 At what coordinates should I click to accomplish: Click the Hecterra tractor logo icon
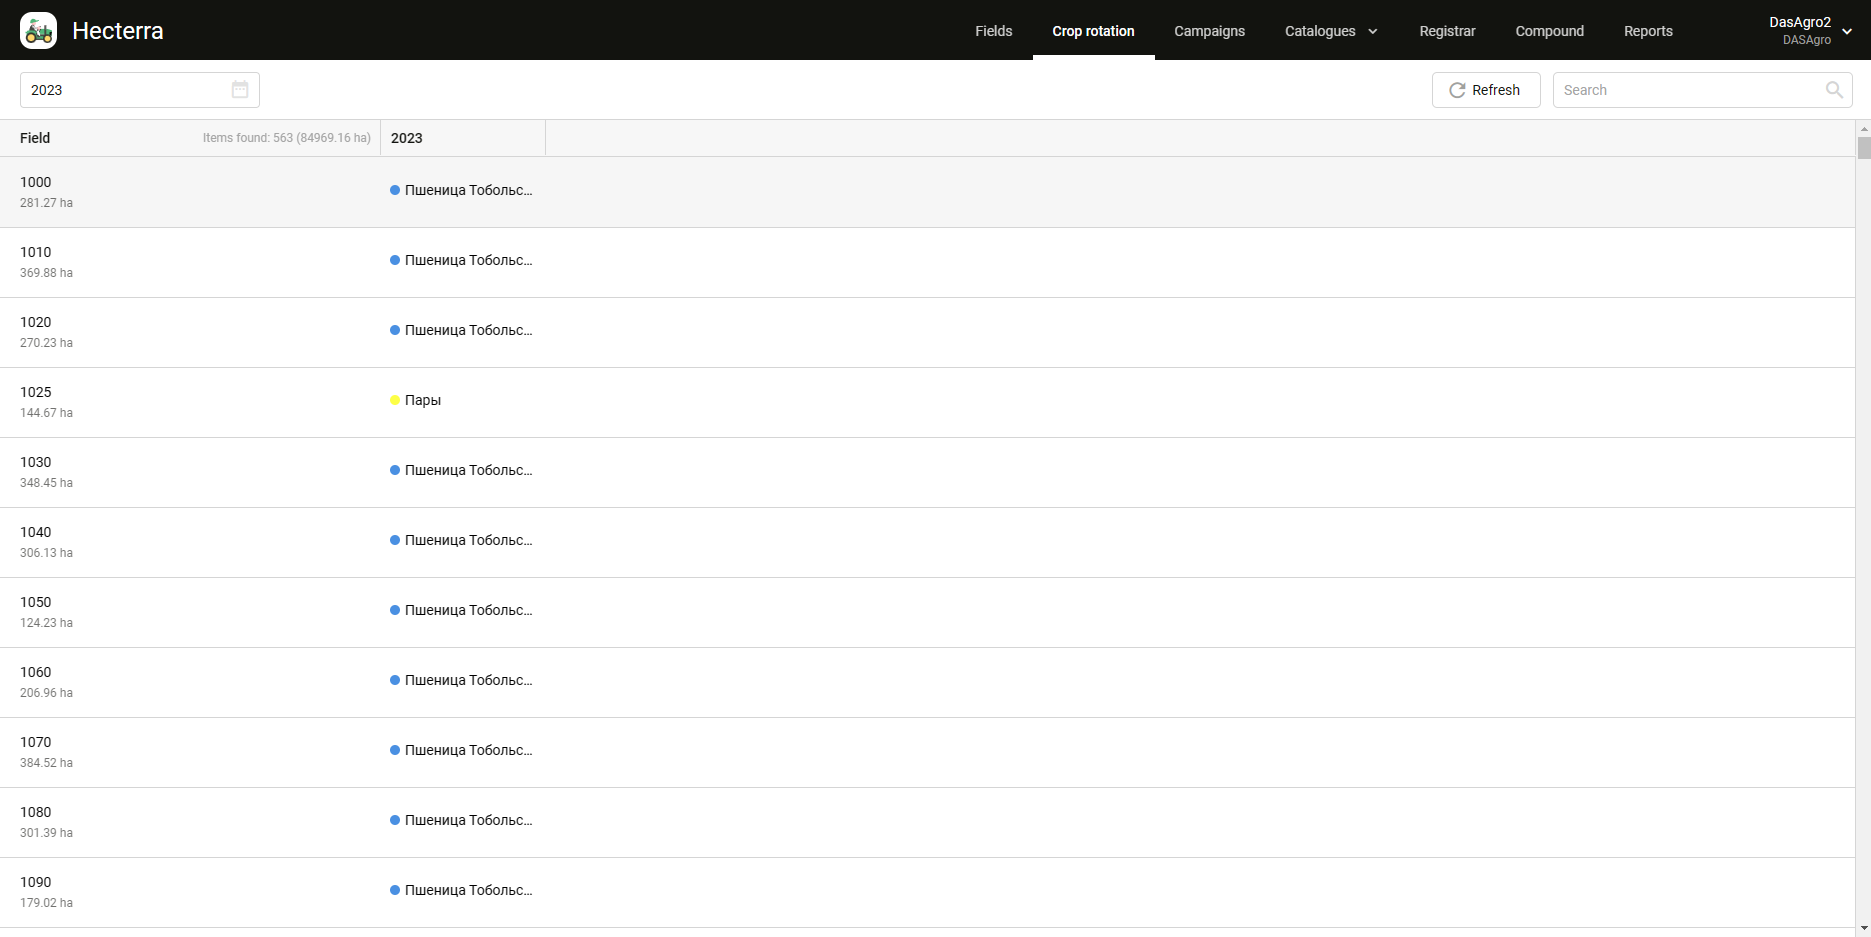39,31
